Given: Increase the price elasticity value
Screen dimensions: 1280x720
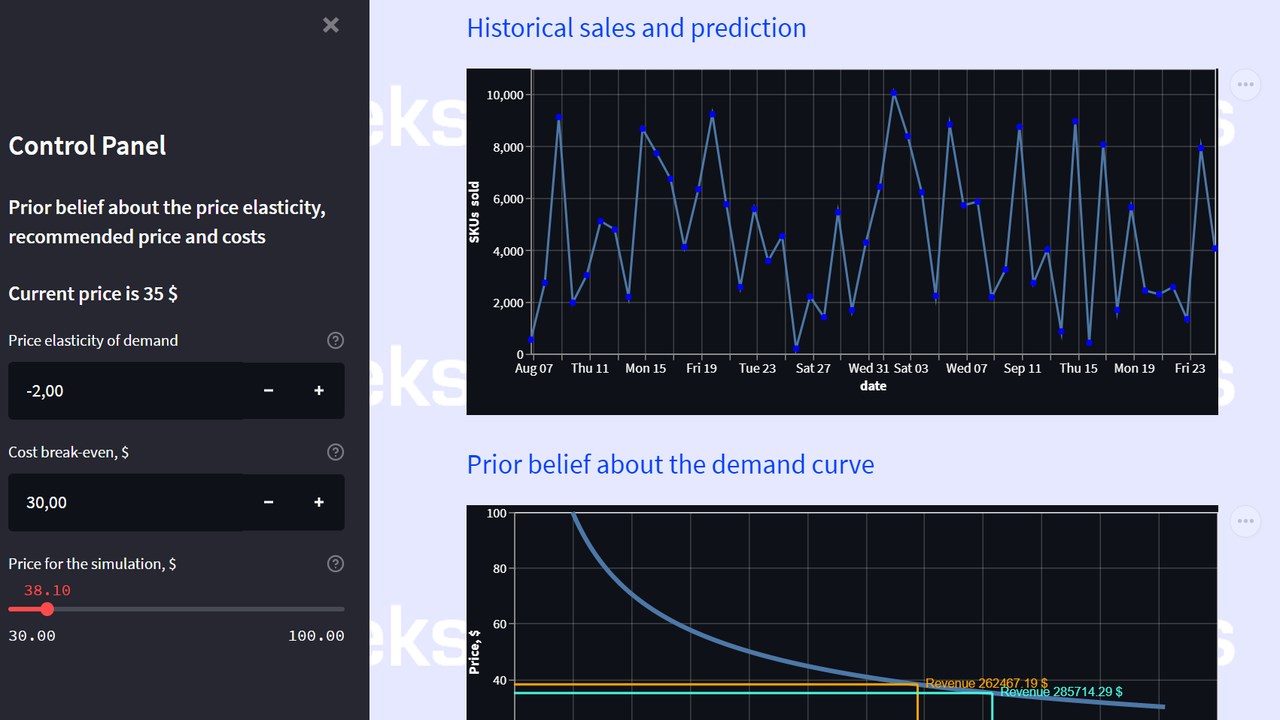Looking at the screenshot, I should (319, 391).
